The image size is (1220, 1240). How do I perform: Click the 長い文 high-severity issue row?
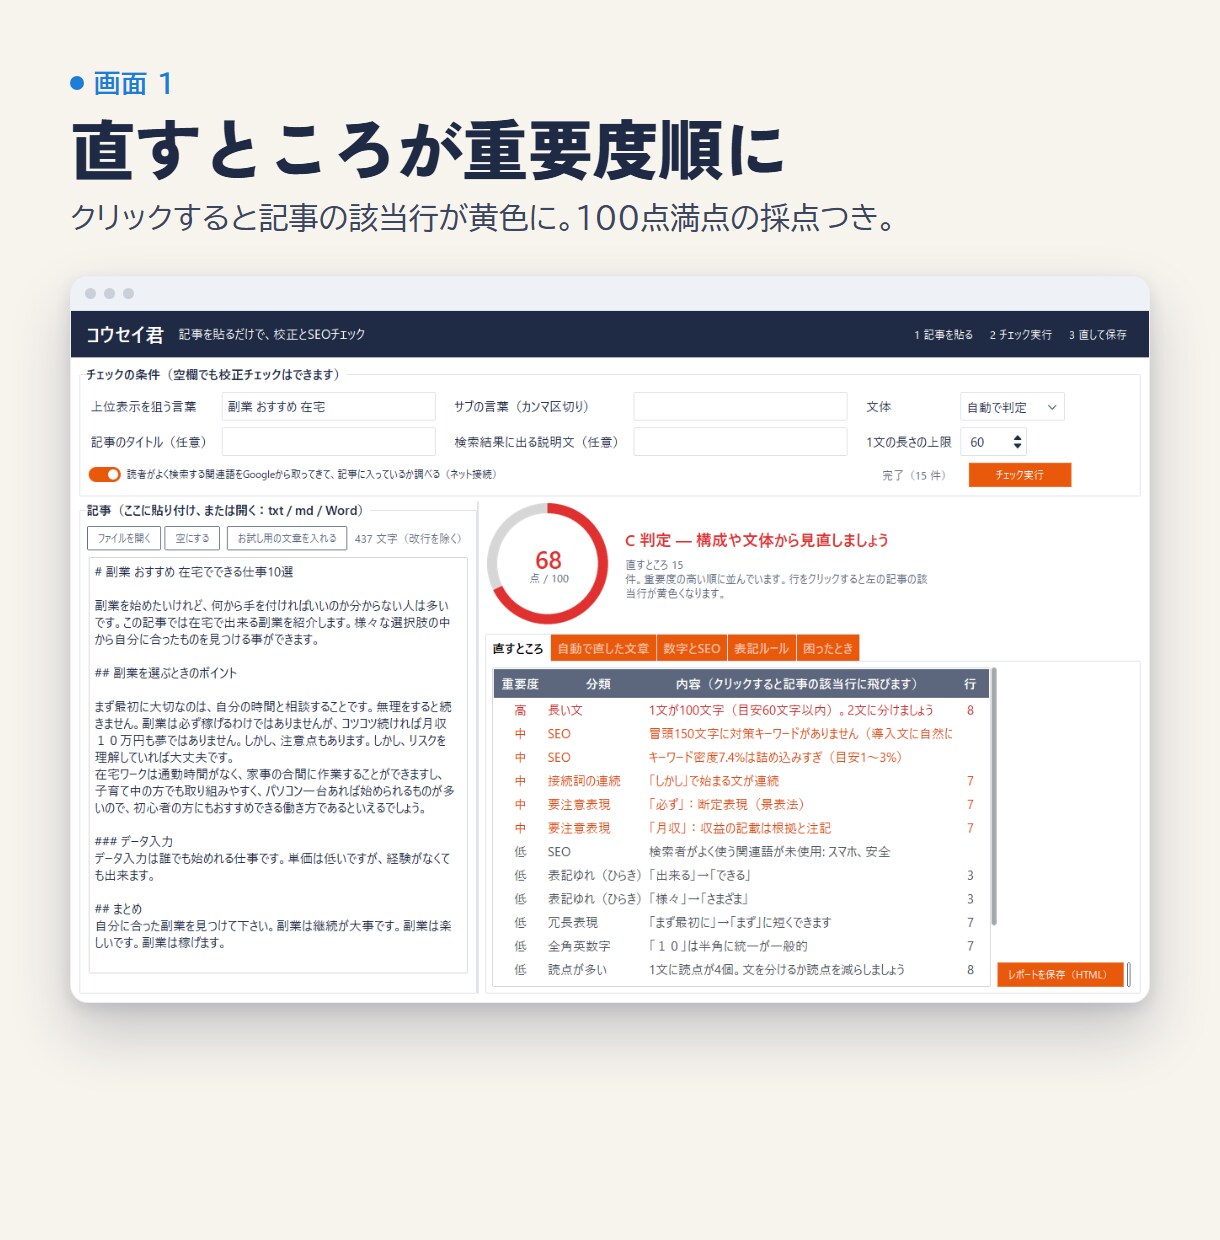pyautogui.click(x=741, y=710)
